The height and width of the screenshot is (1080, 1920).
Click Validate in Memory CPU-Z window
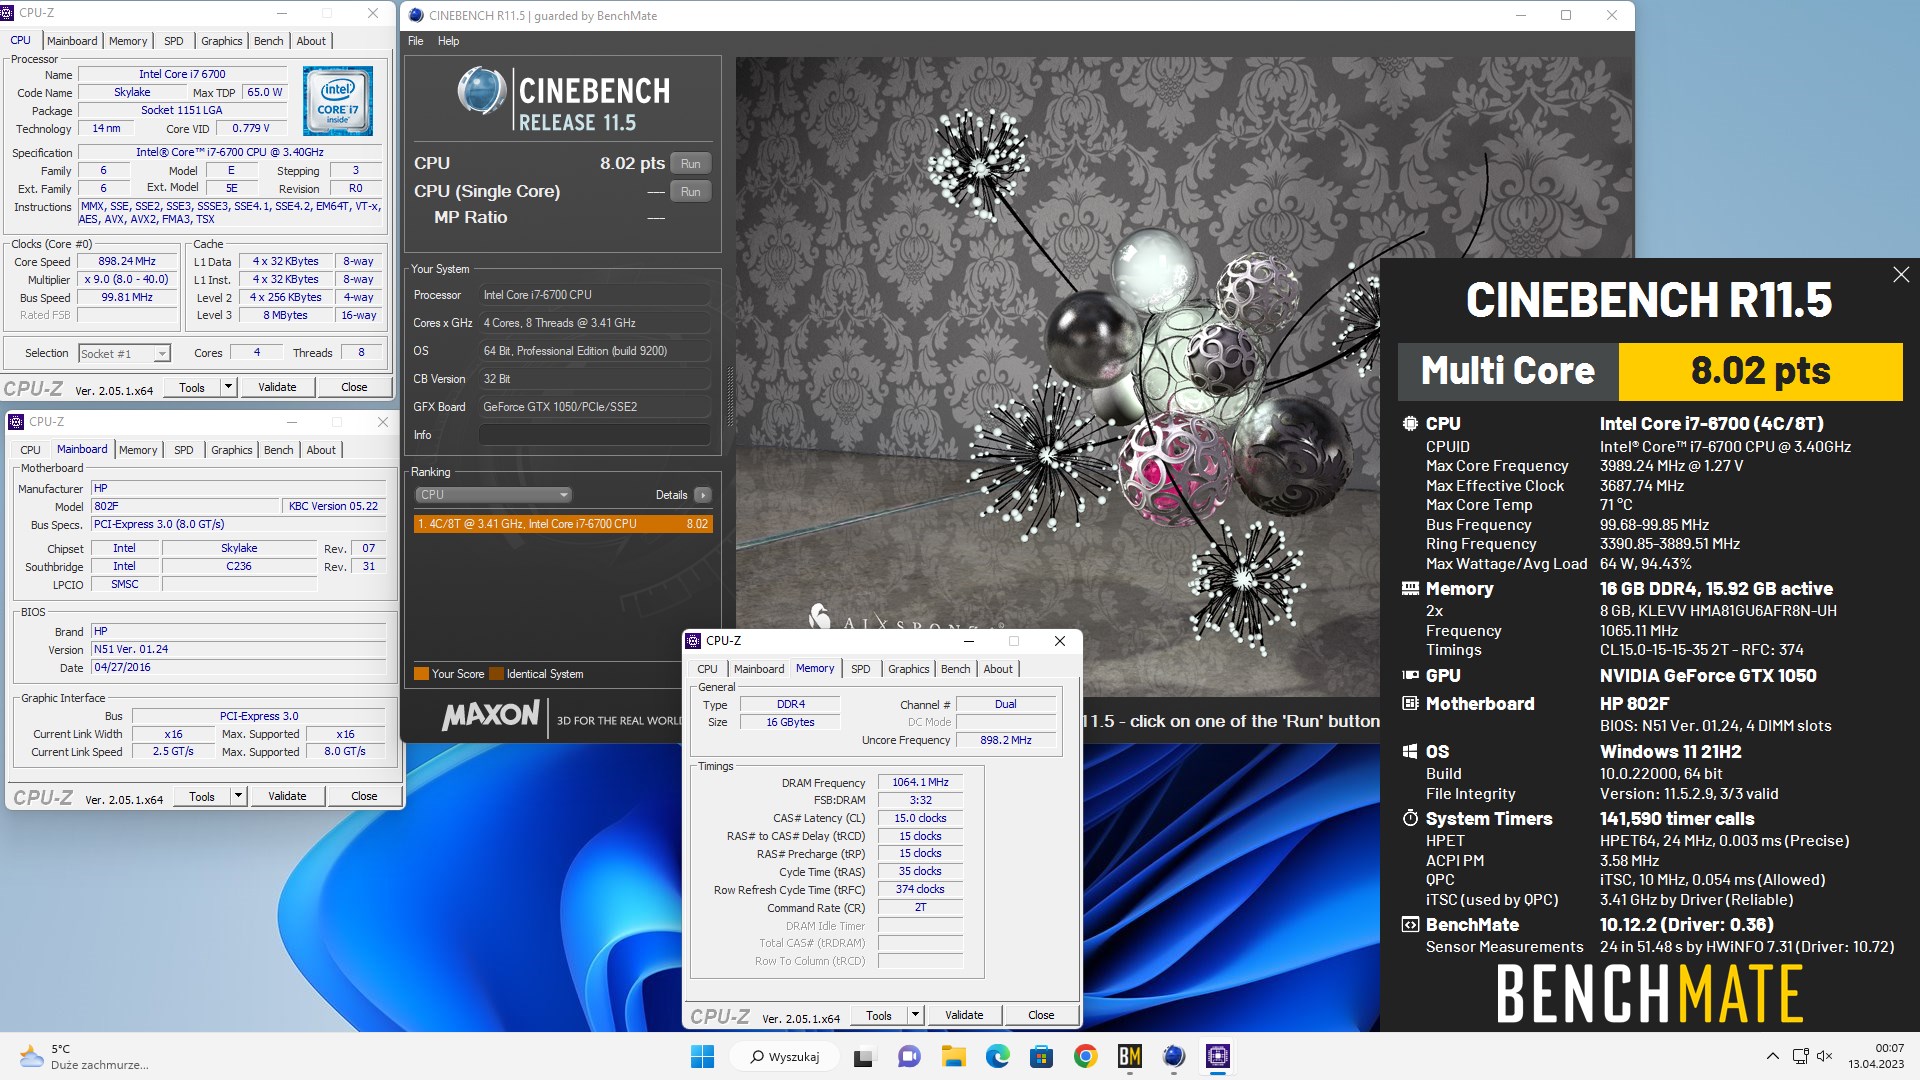pos(964,1015)
